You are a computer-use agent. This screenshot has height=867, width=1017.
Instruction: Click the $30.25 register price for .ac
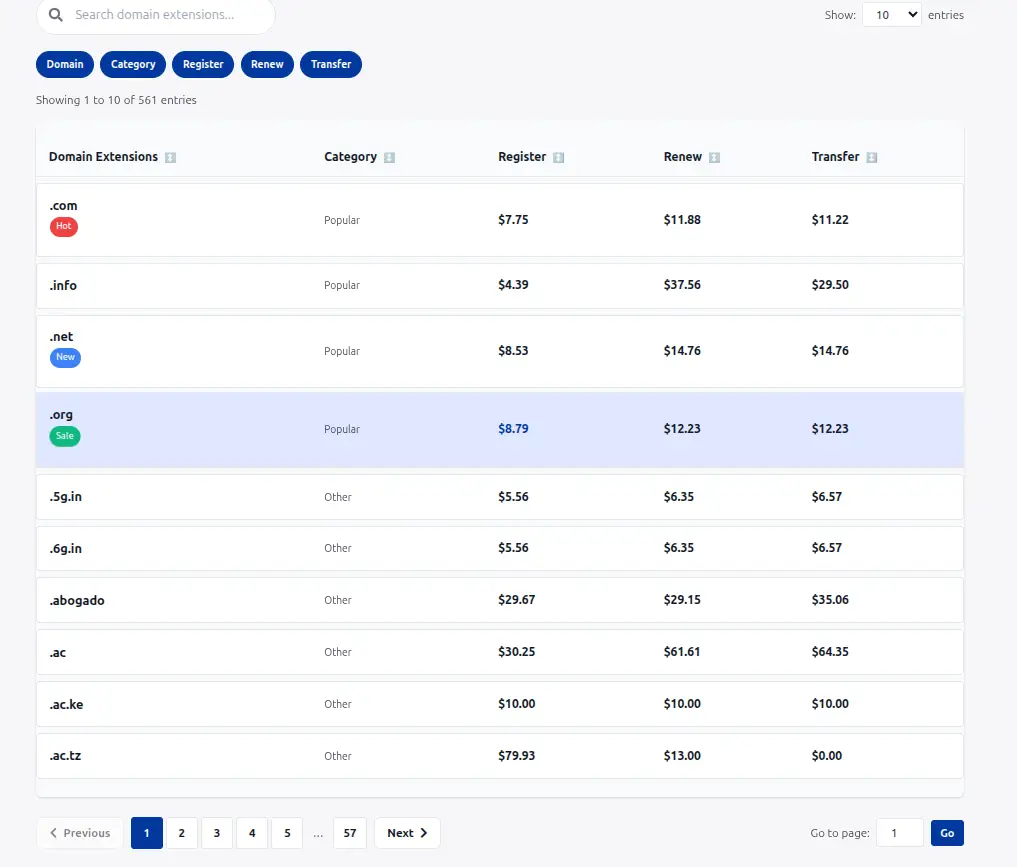click(x=516, y=652)
